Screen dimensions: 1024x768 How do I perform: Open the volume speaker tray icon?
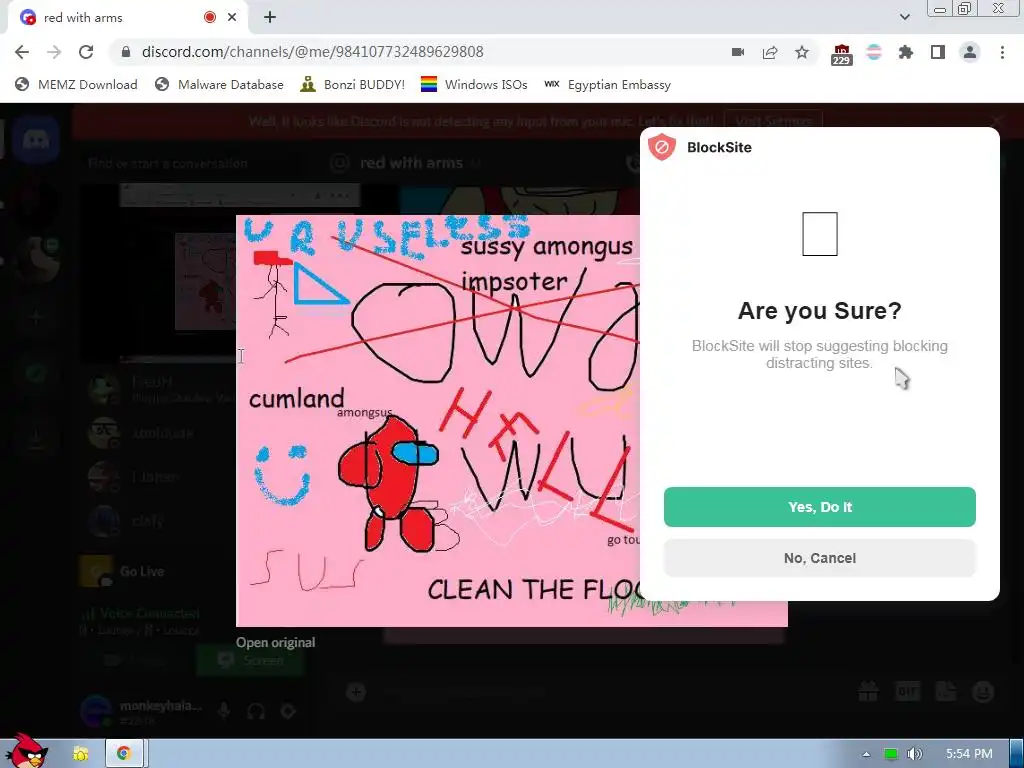pos(915,754)
